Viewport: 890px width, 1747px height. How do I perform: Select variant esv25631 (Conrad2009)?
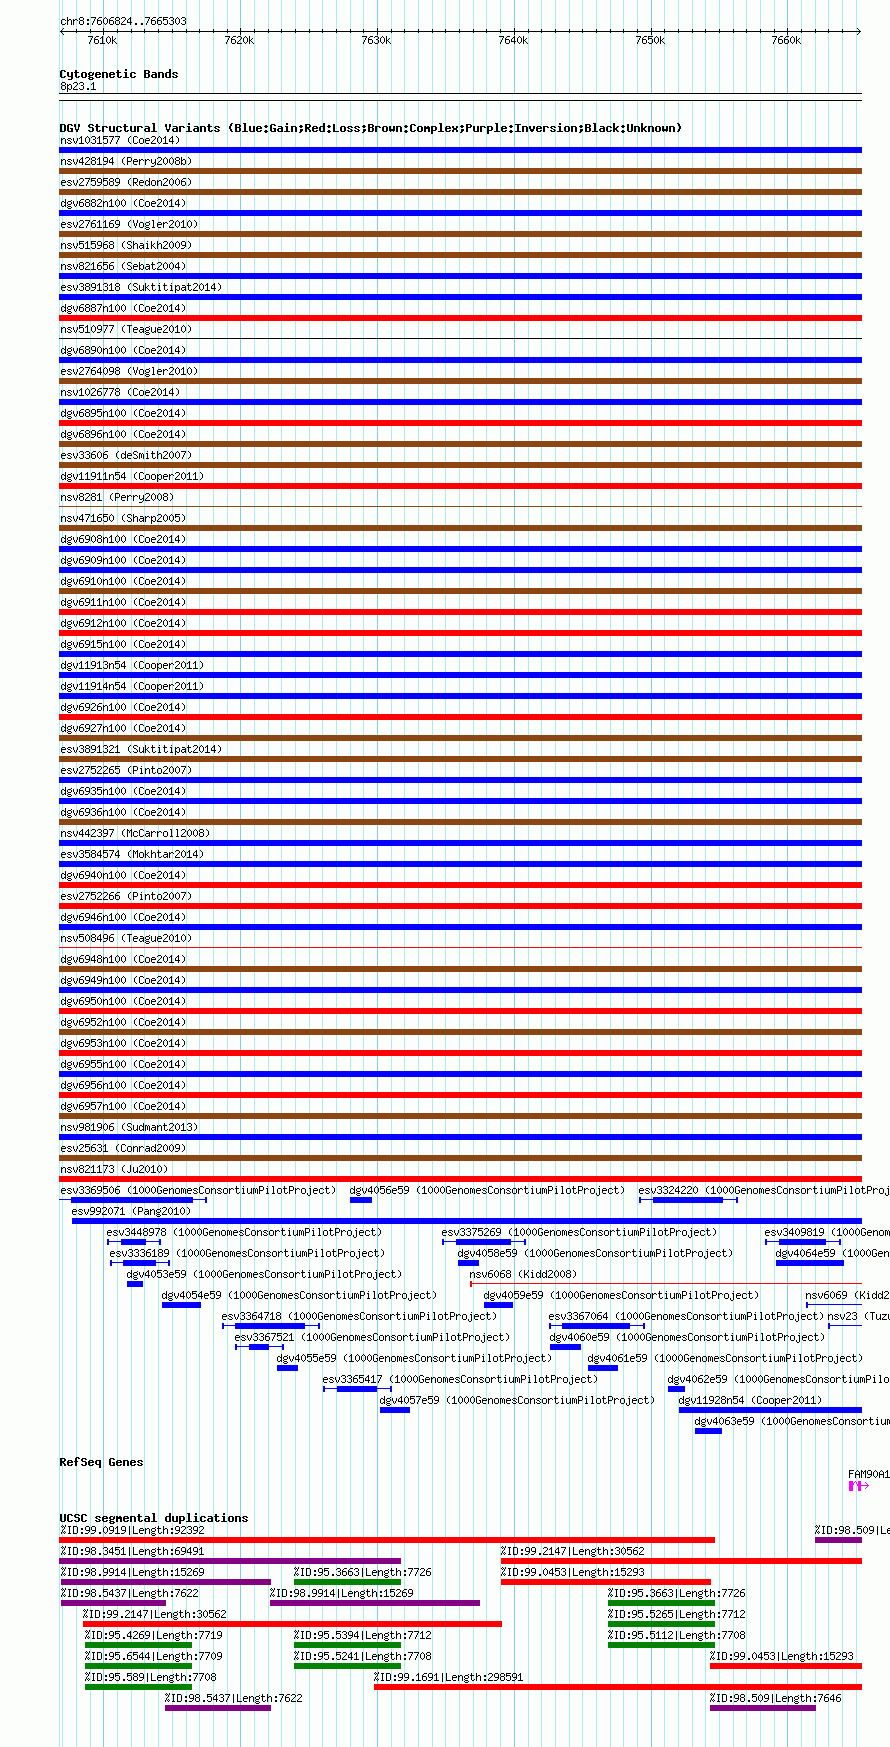coord(123,1148)
